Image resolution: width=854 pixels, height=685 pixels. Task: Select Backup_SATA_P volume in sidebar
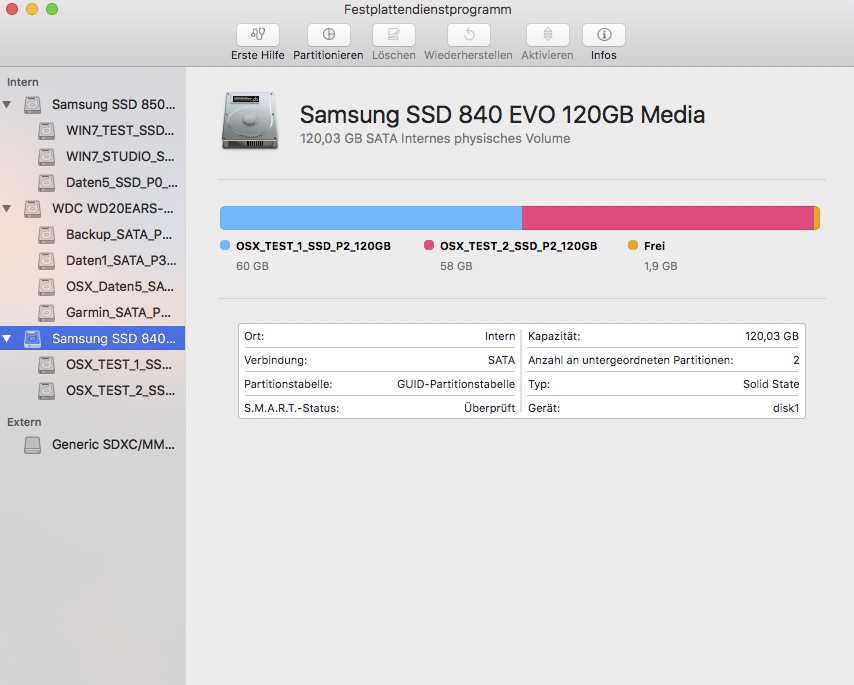tap(93, 235)
